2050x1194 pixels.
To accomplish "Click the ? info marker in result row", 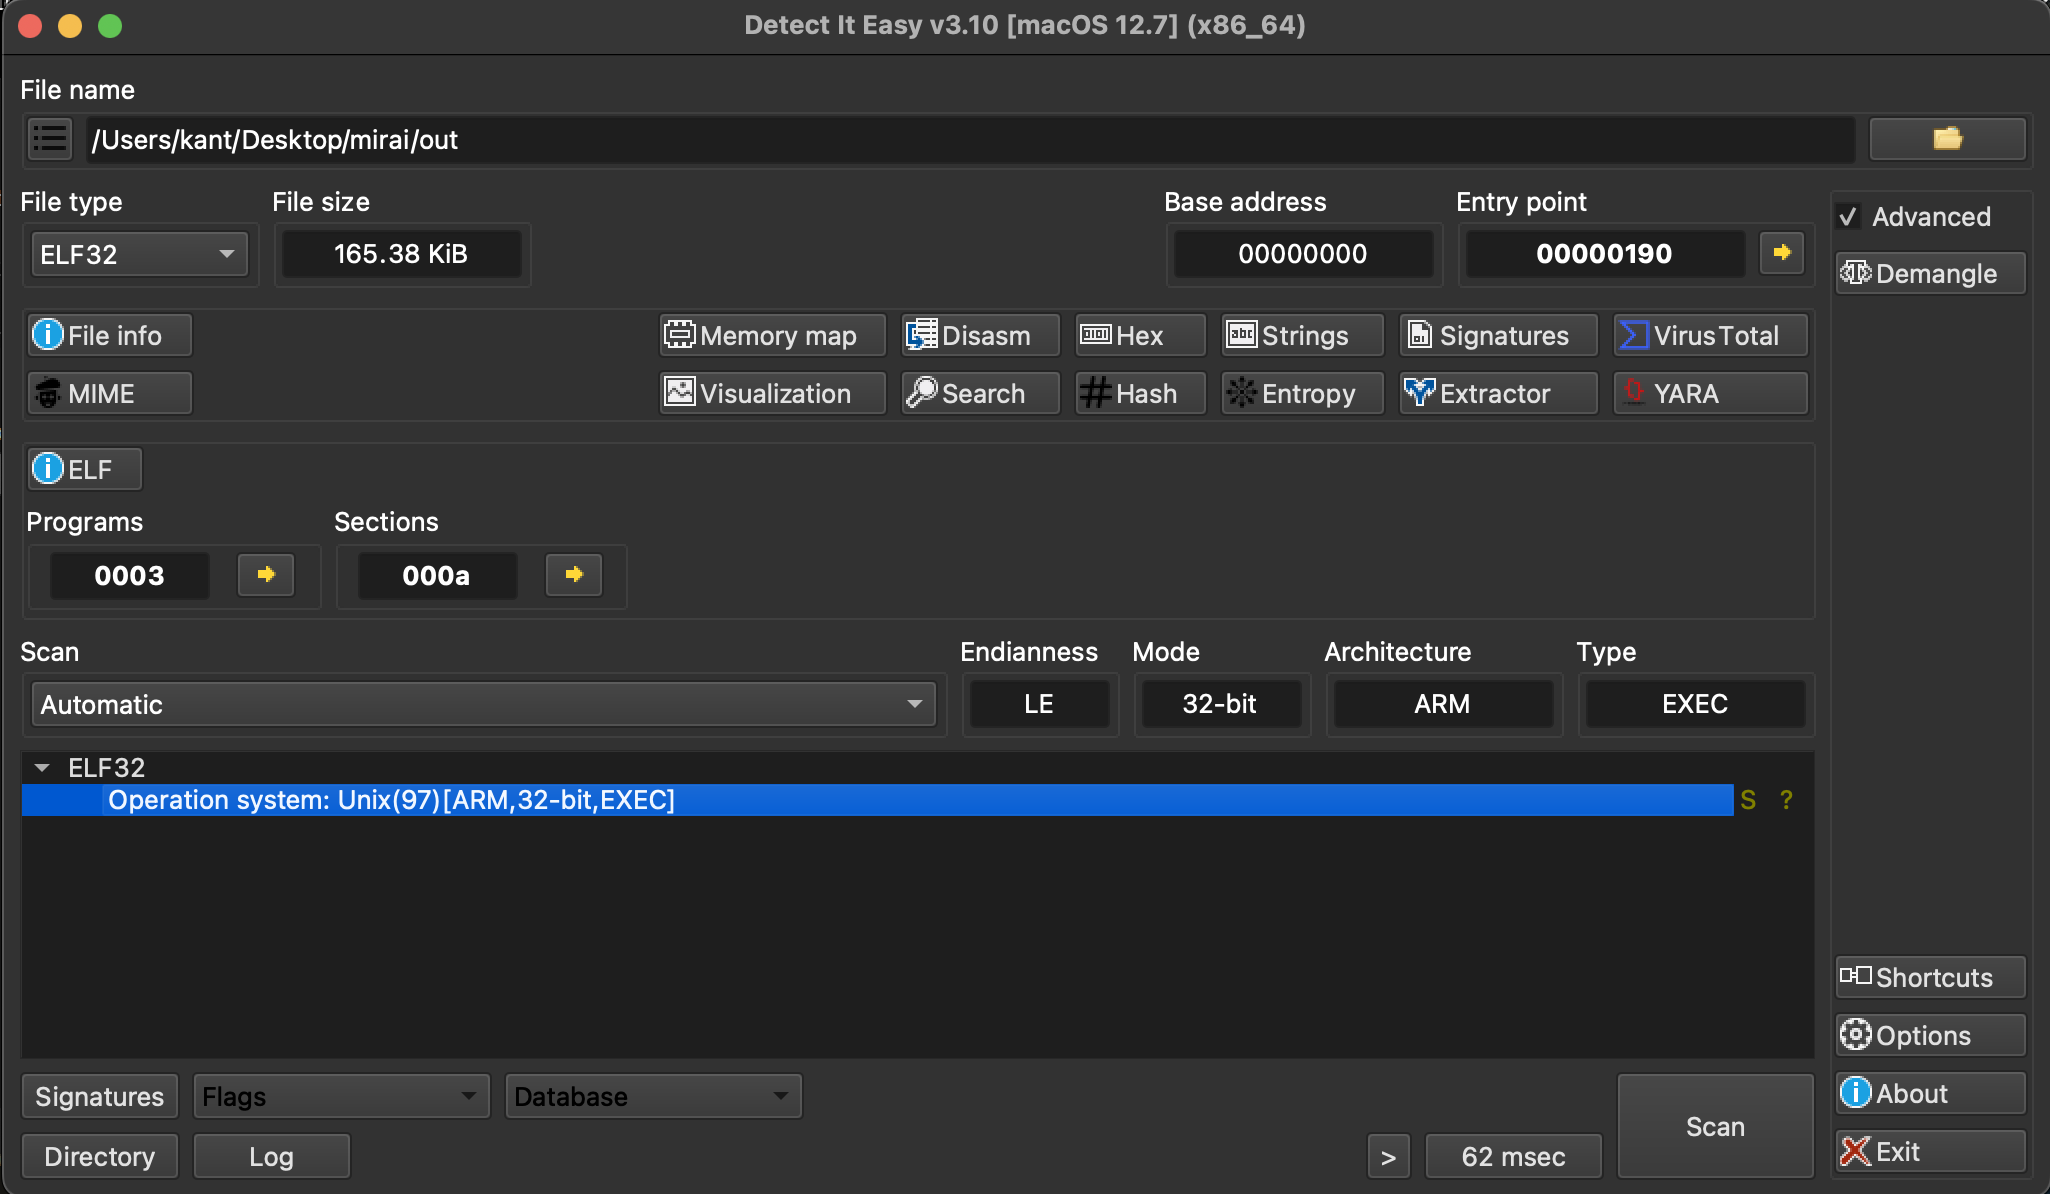I will 1786,800.
